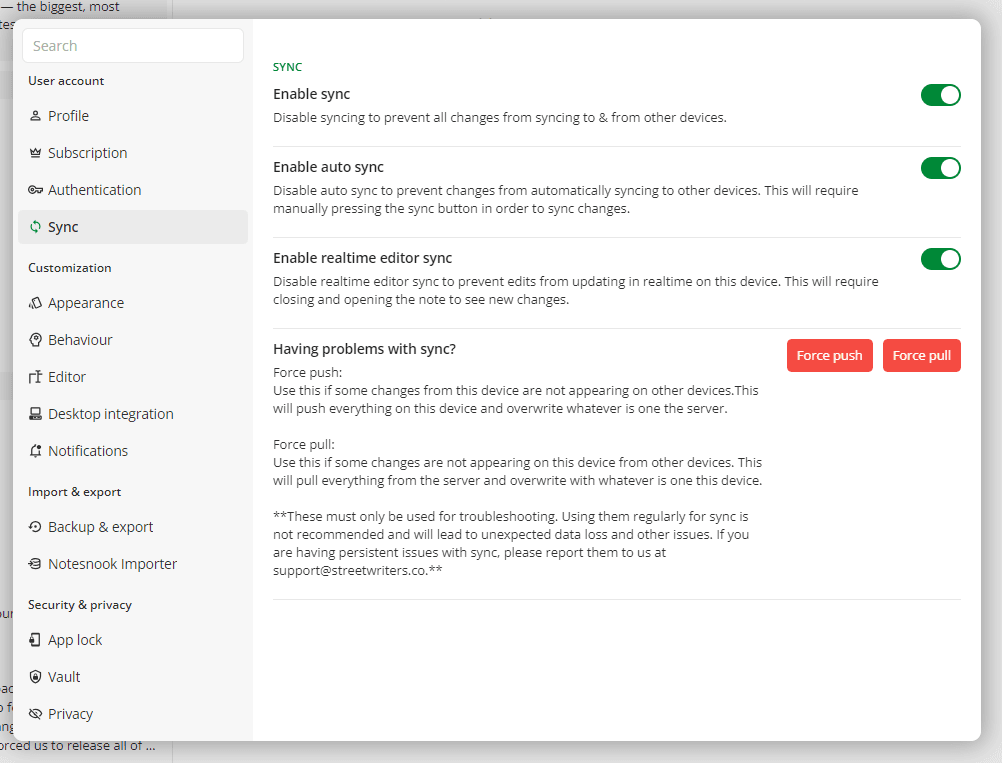
Task: Select the Profile icon in sidebar
Action: [35, 115]
